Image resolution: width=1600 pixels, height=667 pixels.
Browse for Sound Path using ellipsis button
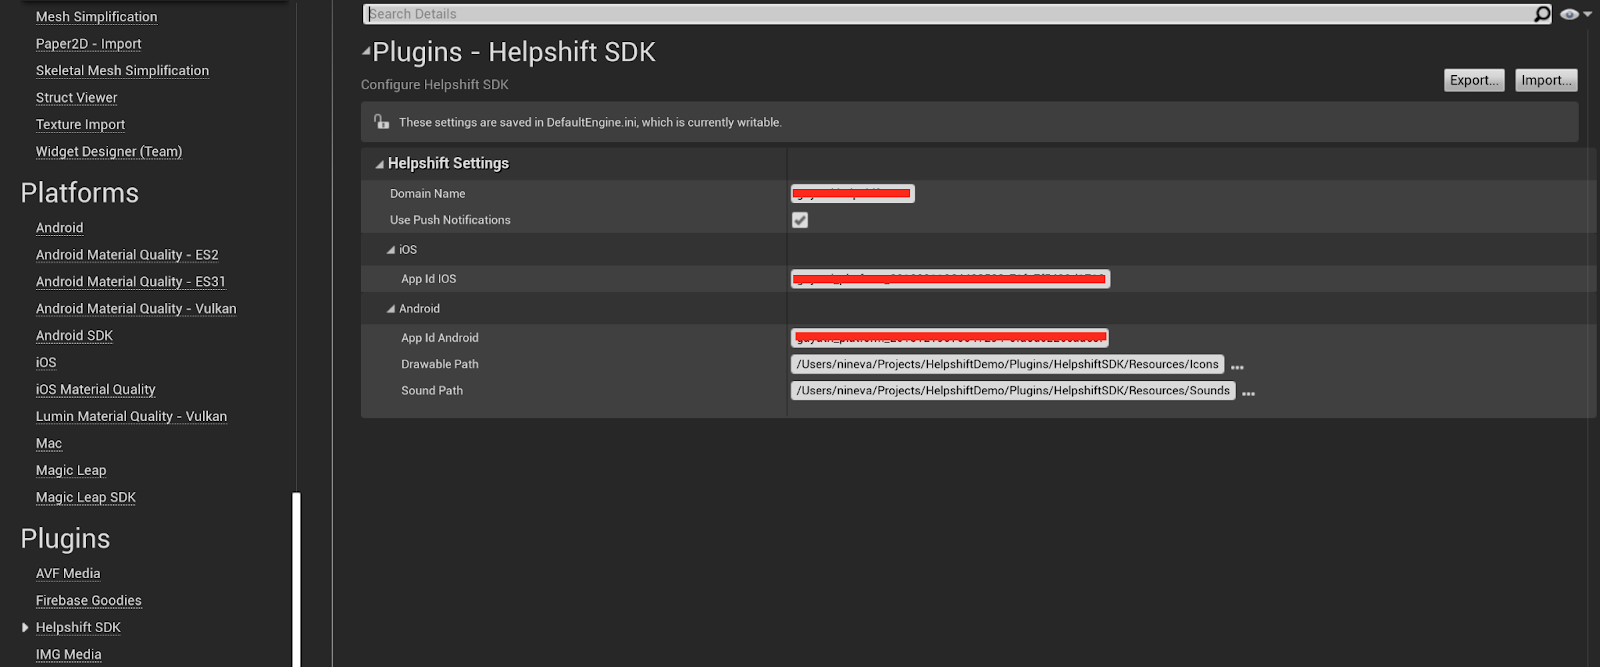pyautogui.click(x=1248, y=393)
